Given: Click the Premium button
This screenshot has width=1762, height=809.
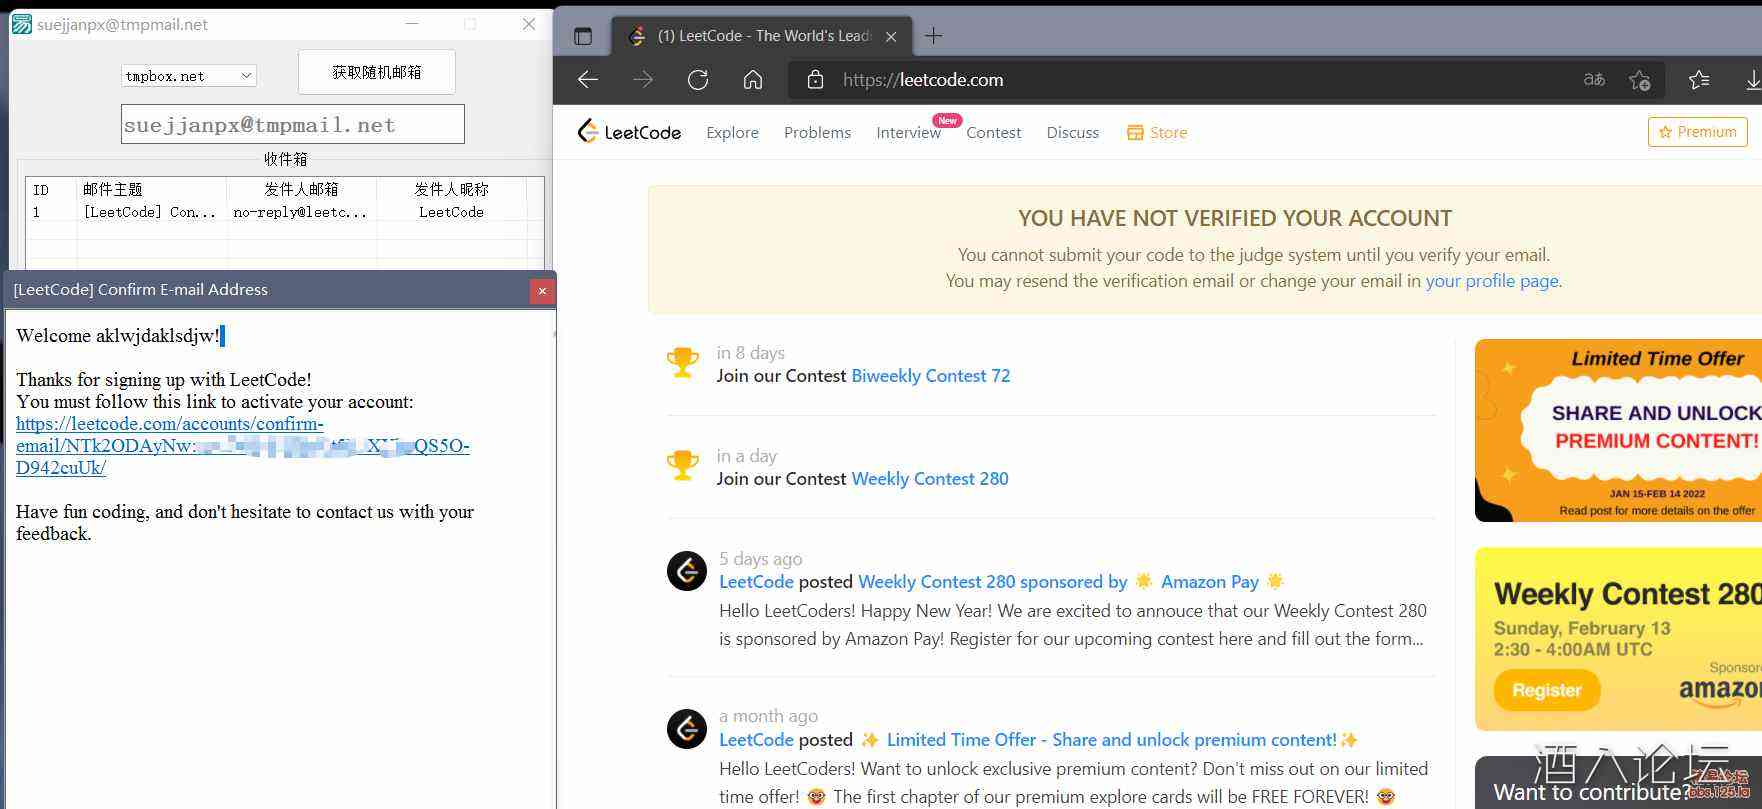Looking at the screenshot, I should [1697, 132].
